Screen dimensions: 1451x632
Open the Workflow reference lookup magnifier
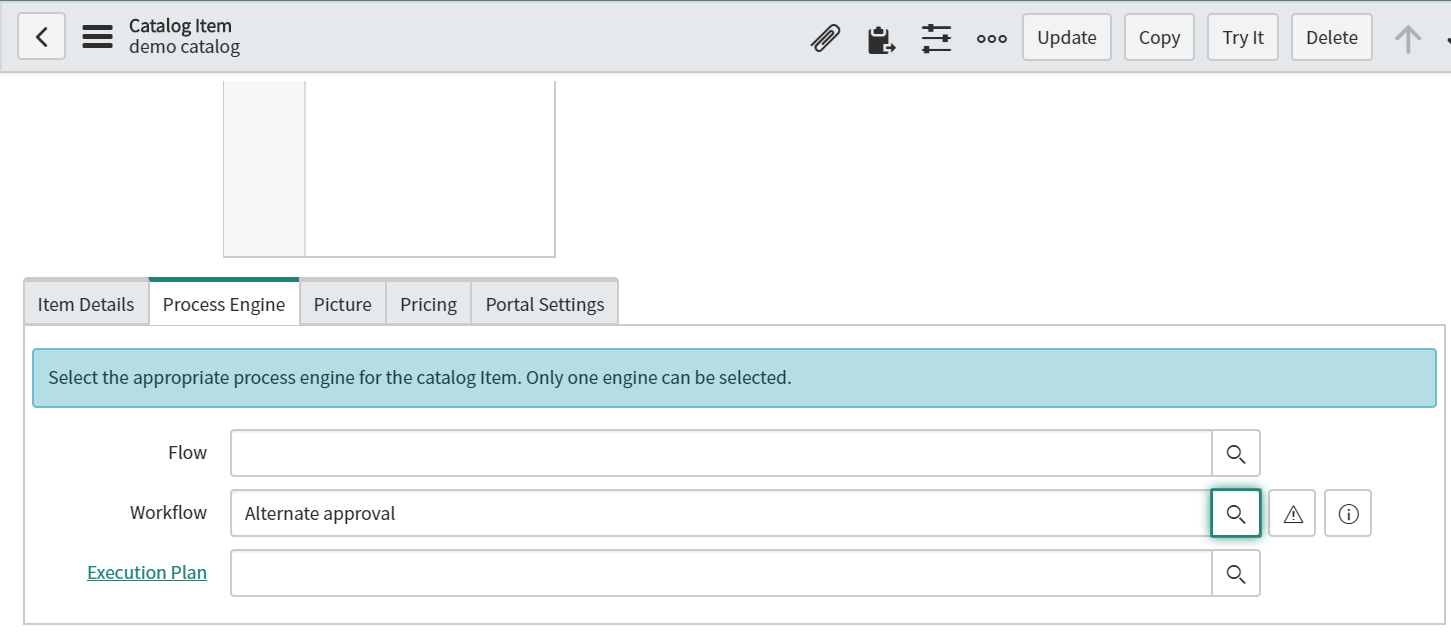pos(1236,513)
